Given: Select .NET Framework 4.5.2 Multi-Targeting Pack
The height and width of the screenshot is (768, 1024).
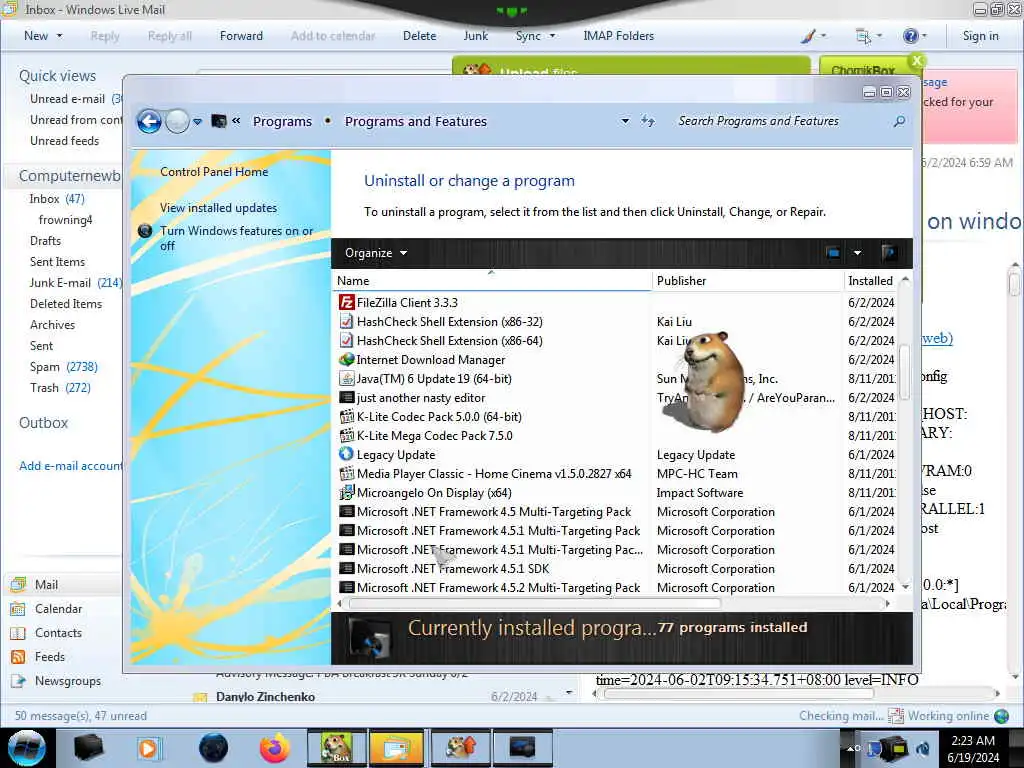Looking at the screenshot, I should (x=616, y=588).
